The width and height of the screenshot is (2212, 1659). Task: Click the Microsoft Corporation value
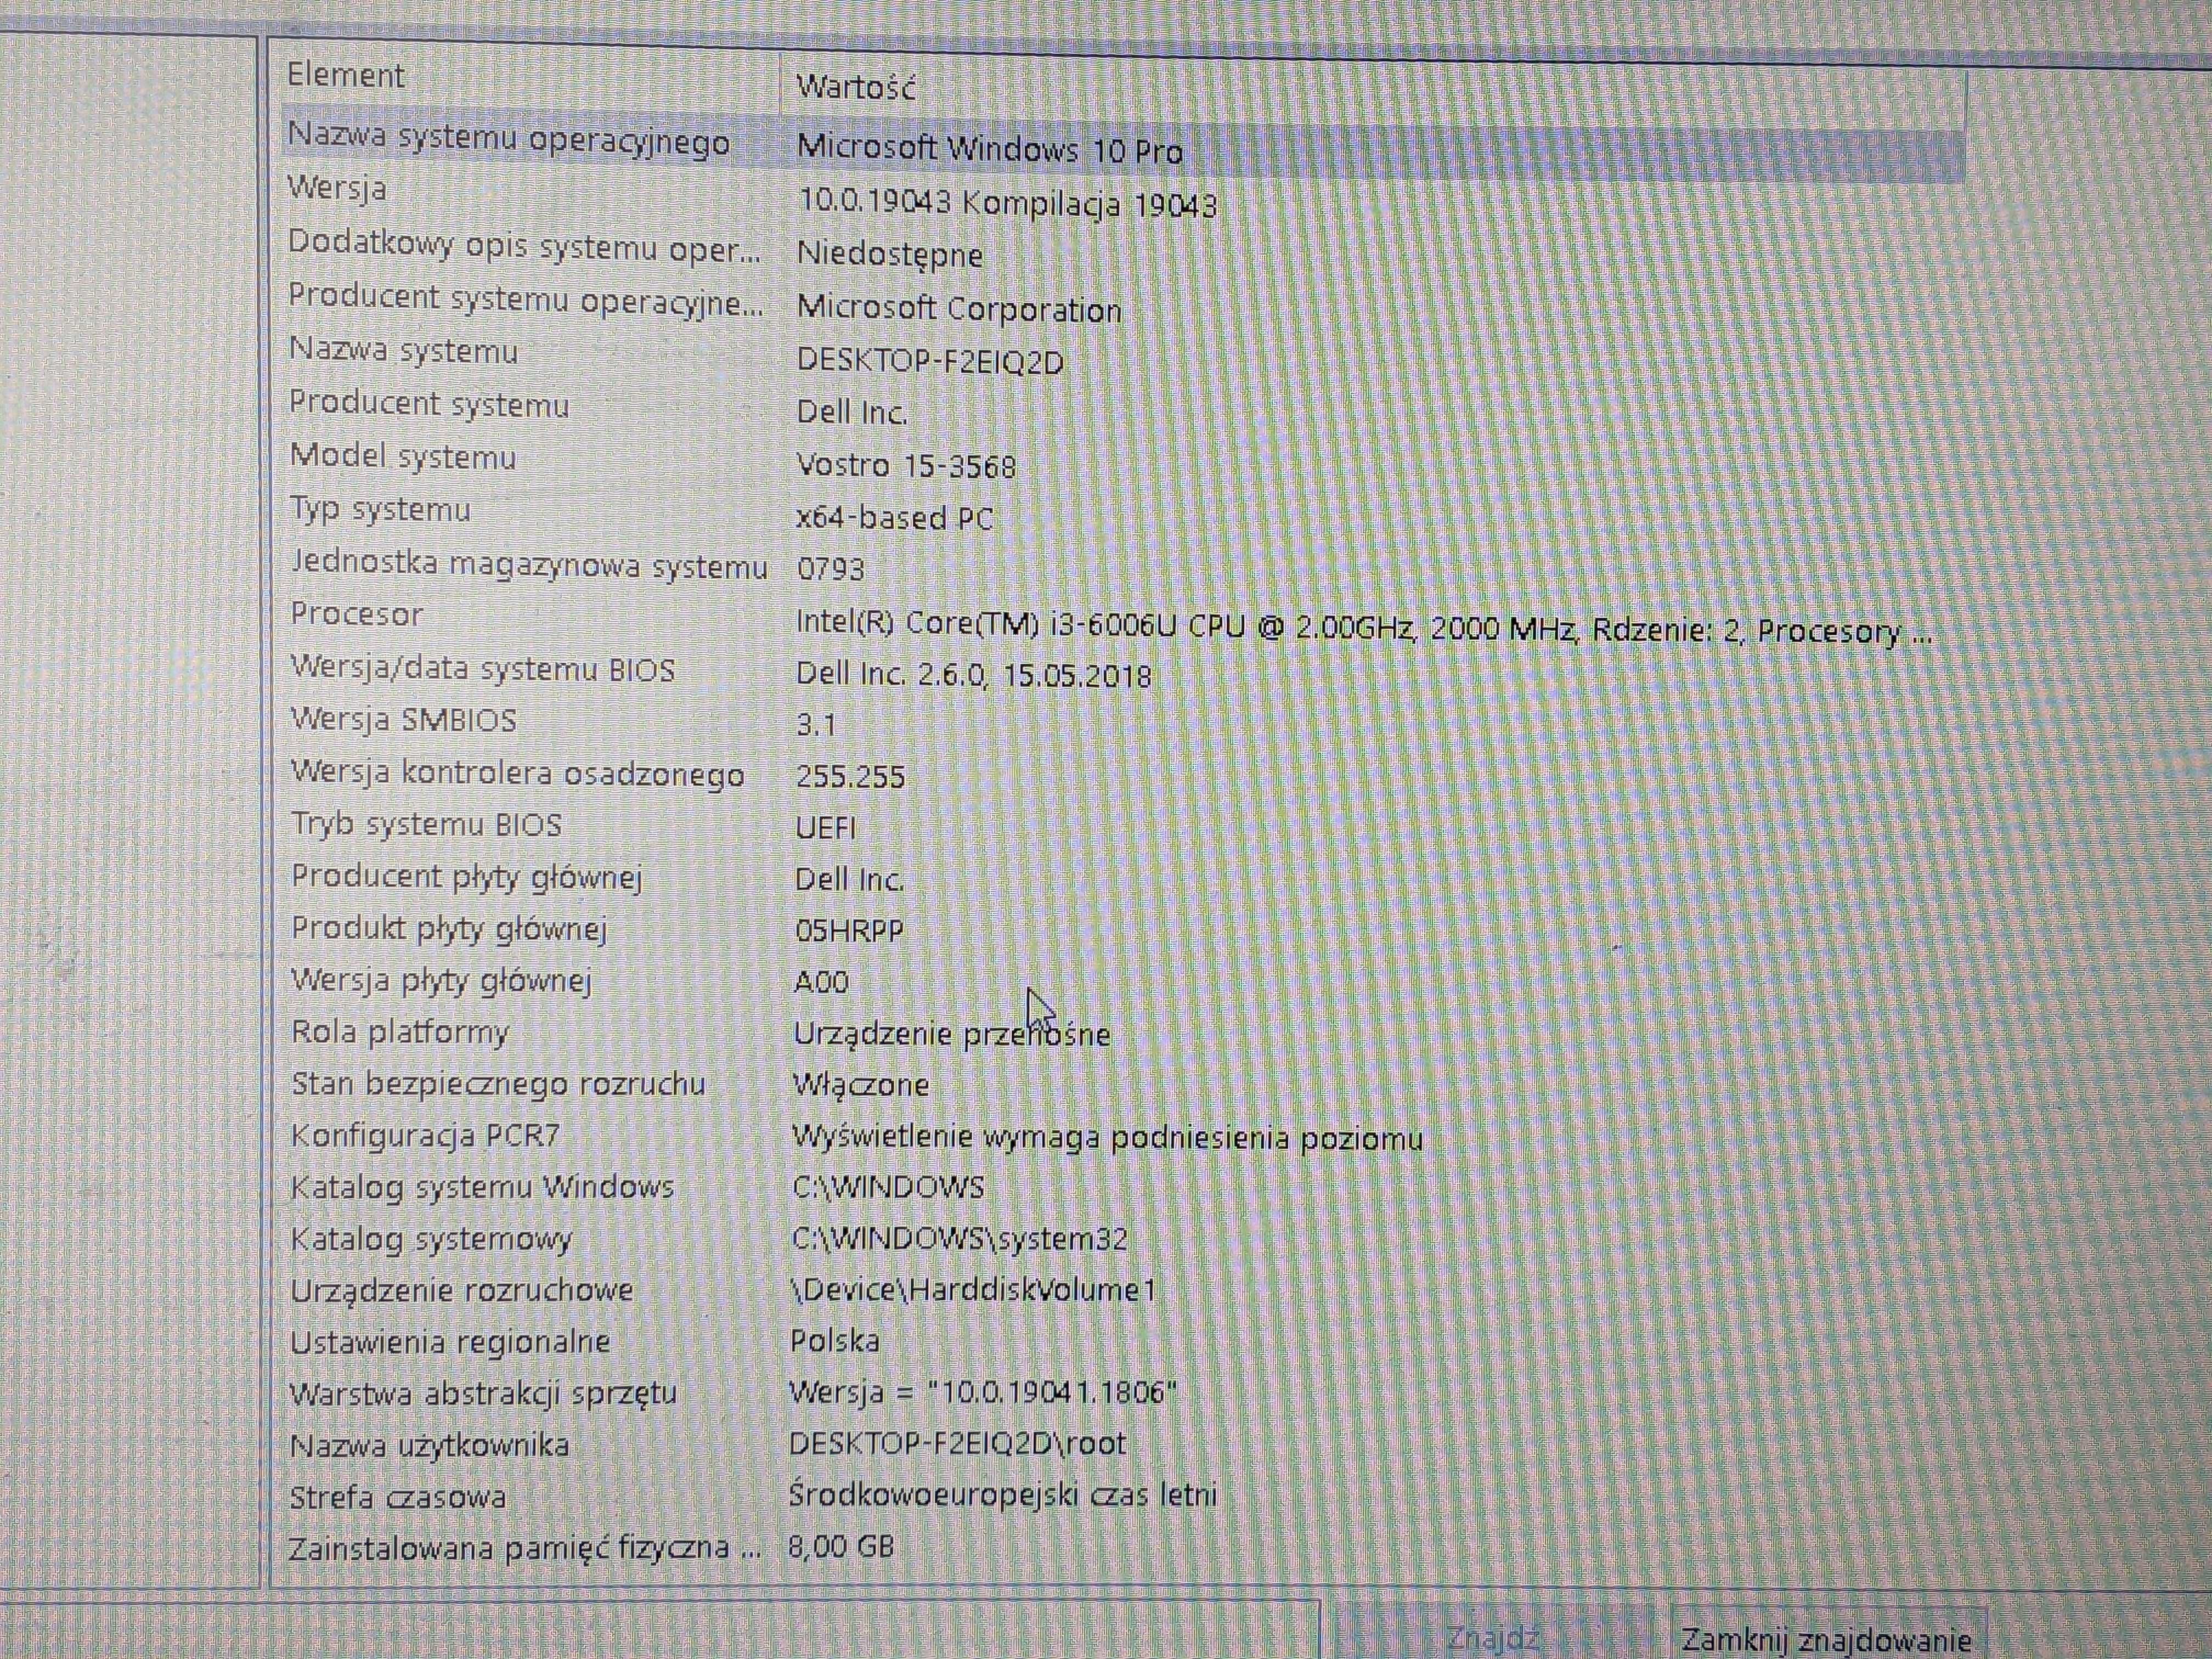pos(959,309)
